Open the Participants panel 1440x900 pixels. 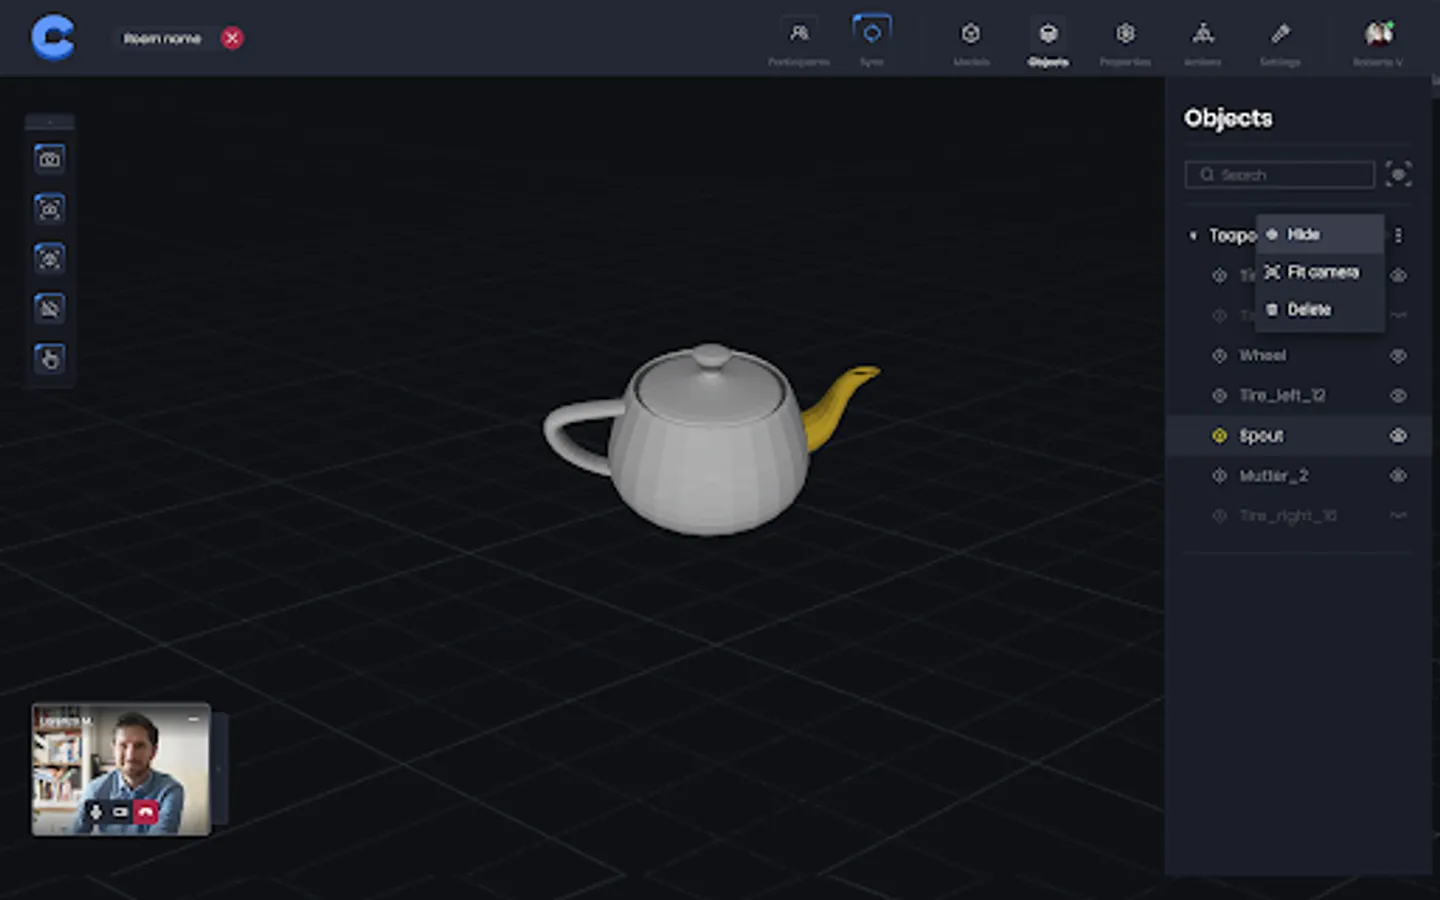(799, 42)
